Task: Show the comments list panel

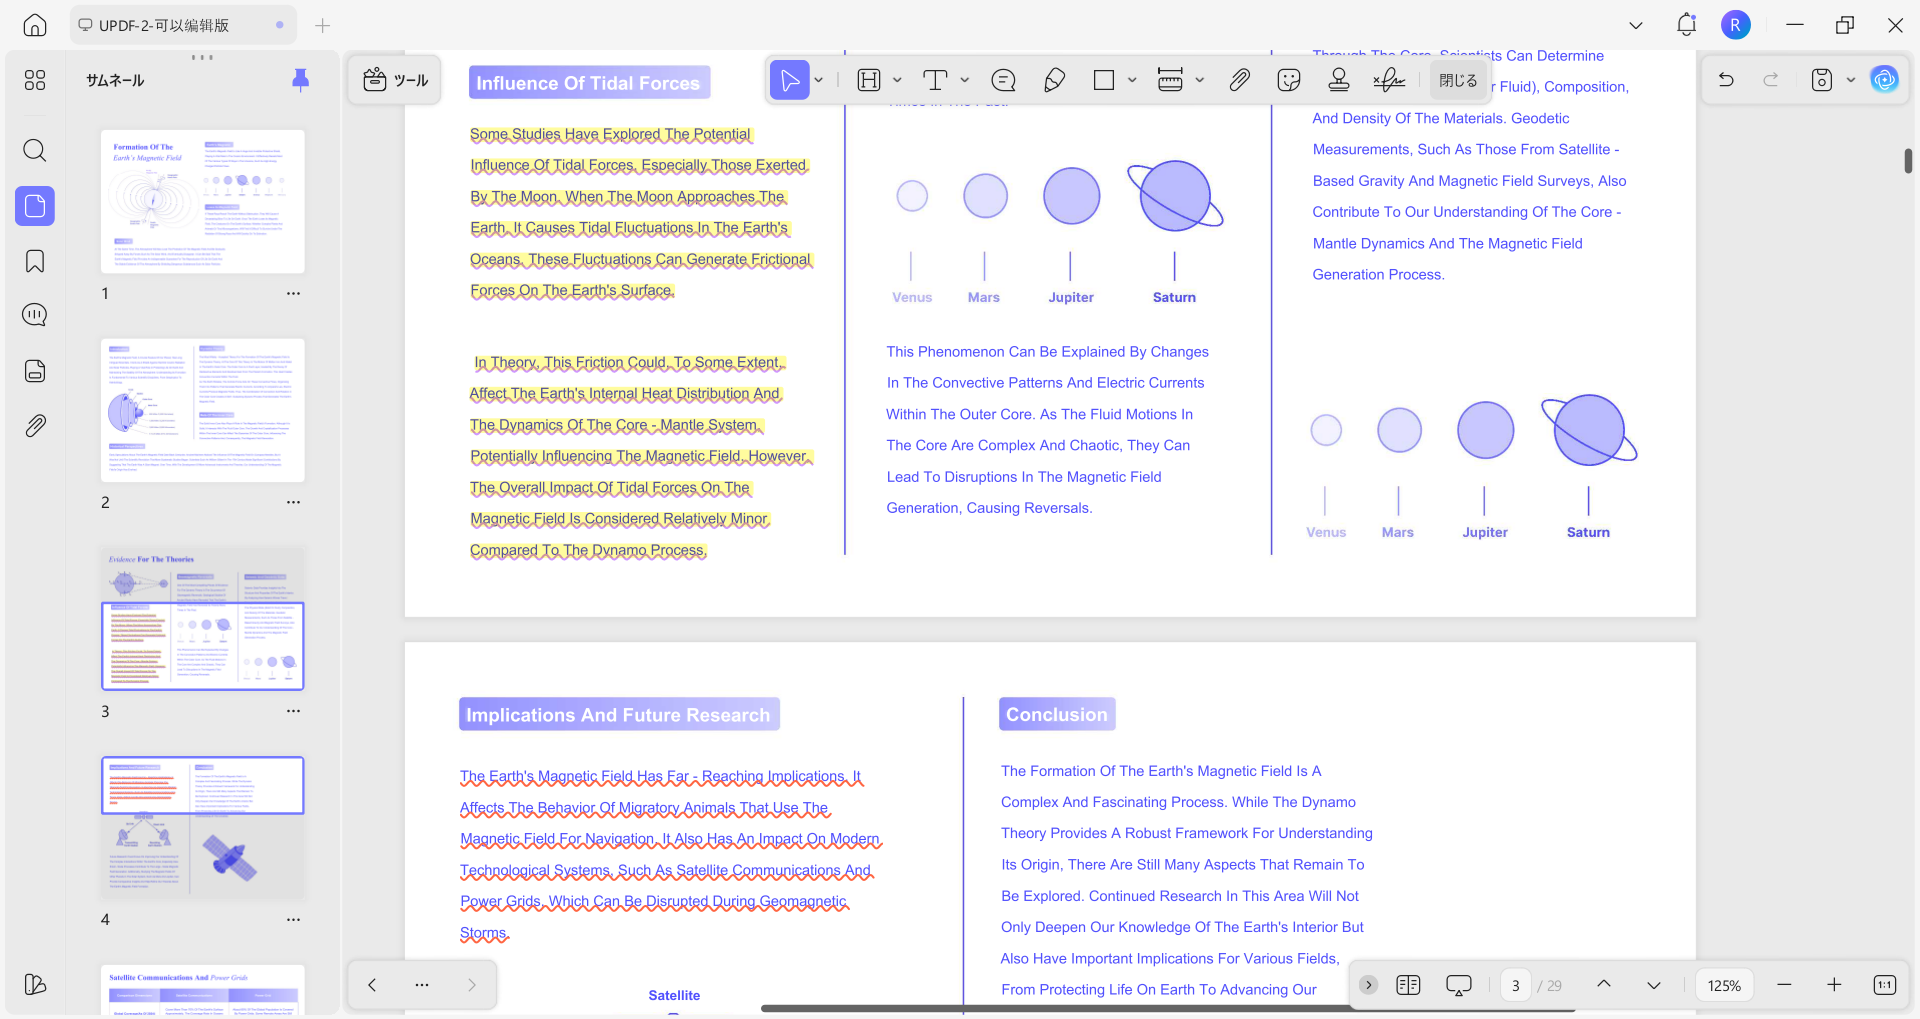Action: (x=35, y=315)
